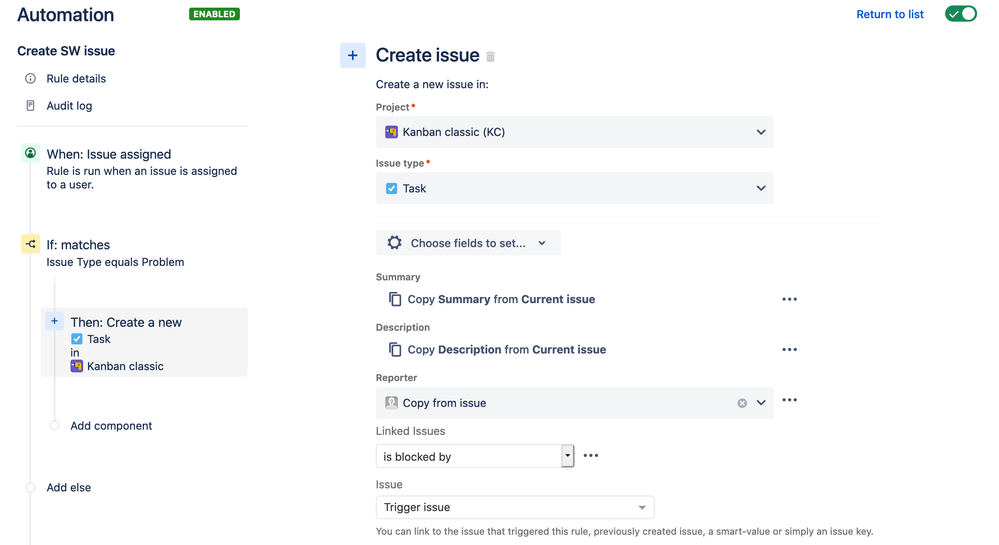Open Rule details
999x545 pixels.
(x=76, y=78)
